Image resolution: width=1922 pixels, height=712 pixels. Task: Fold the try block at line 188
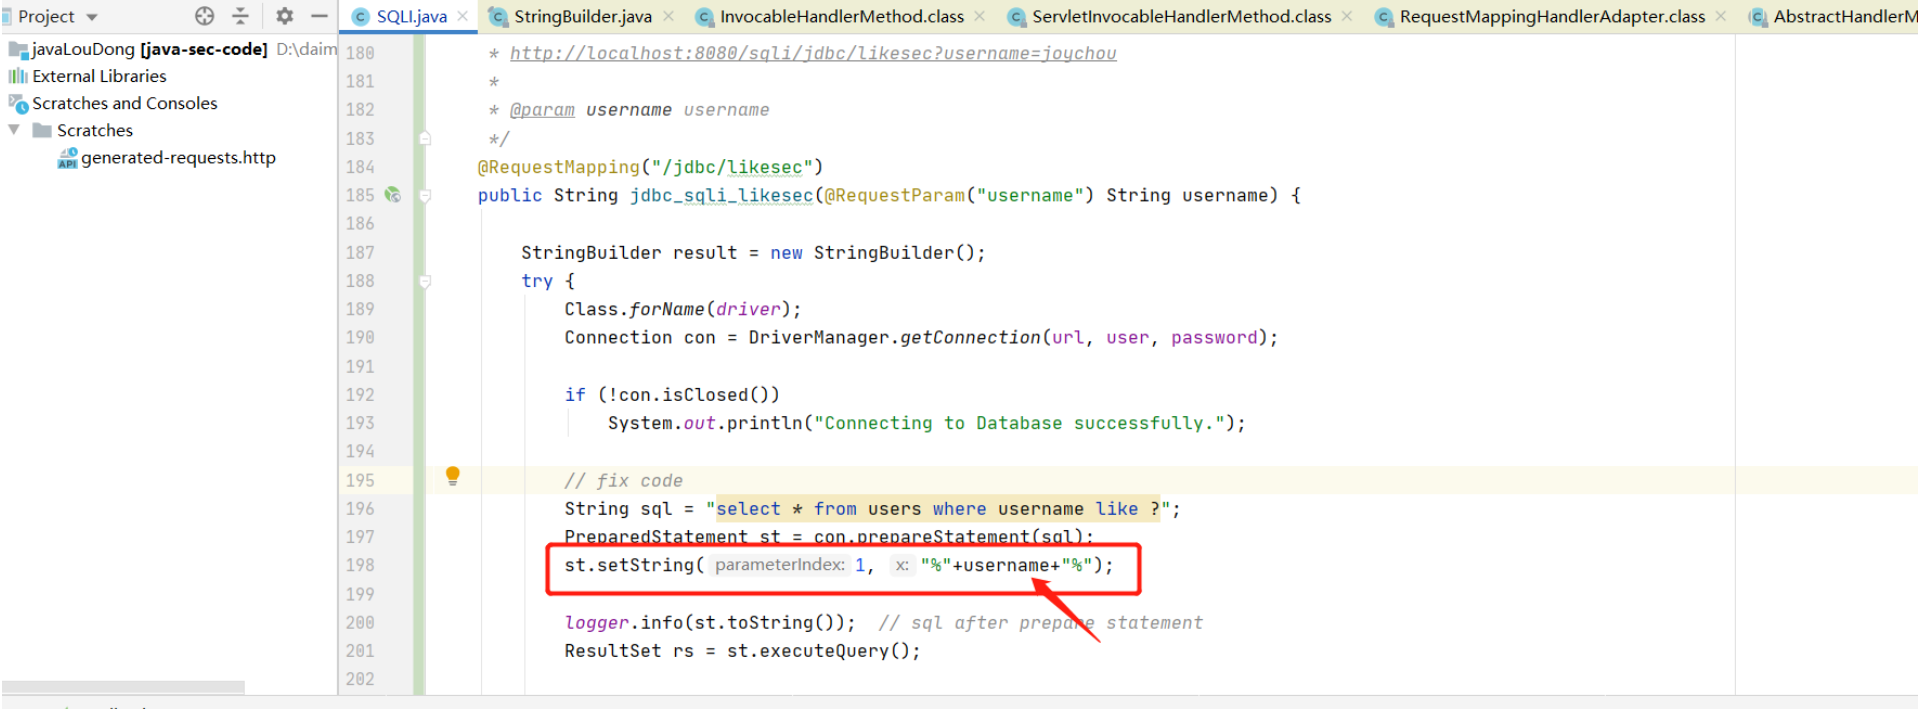click(425, 282)
